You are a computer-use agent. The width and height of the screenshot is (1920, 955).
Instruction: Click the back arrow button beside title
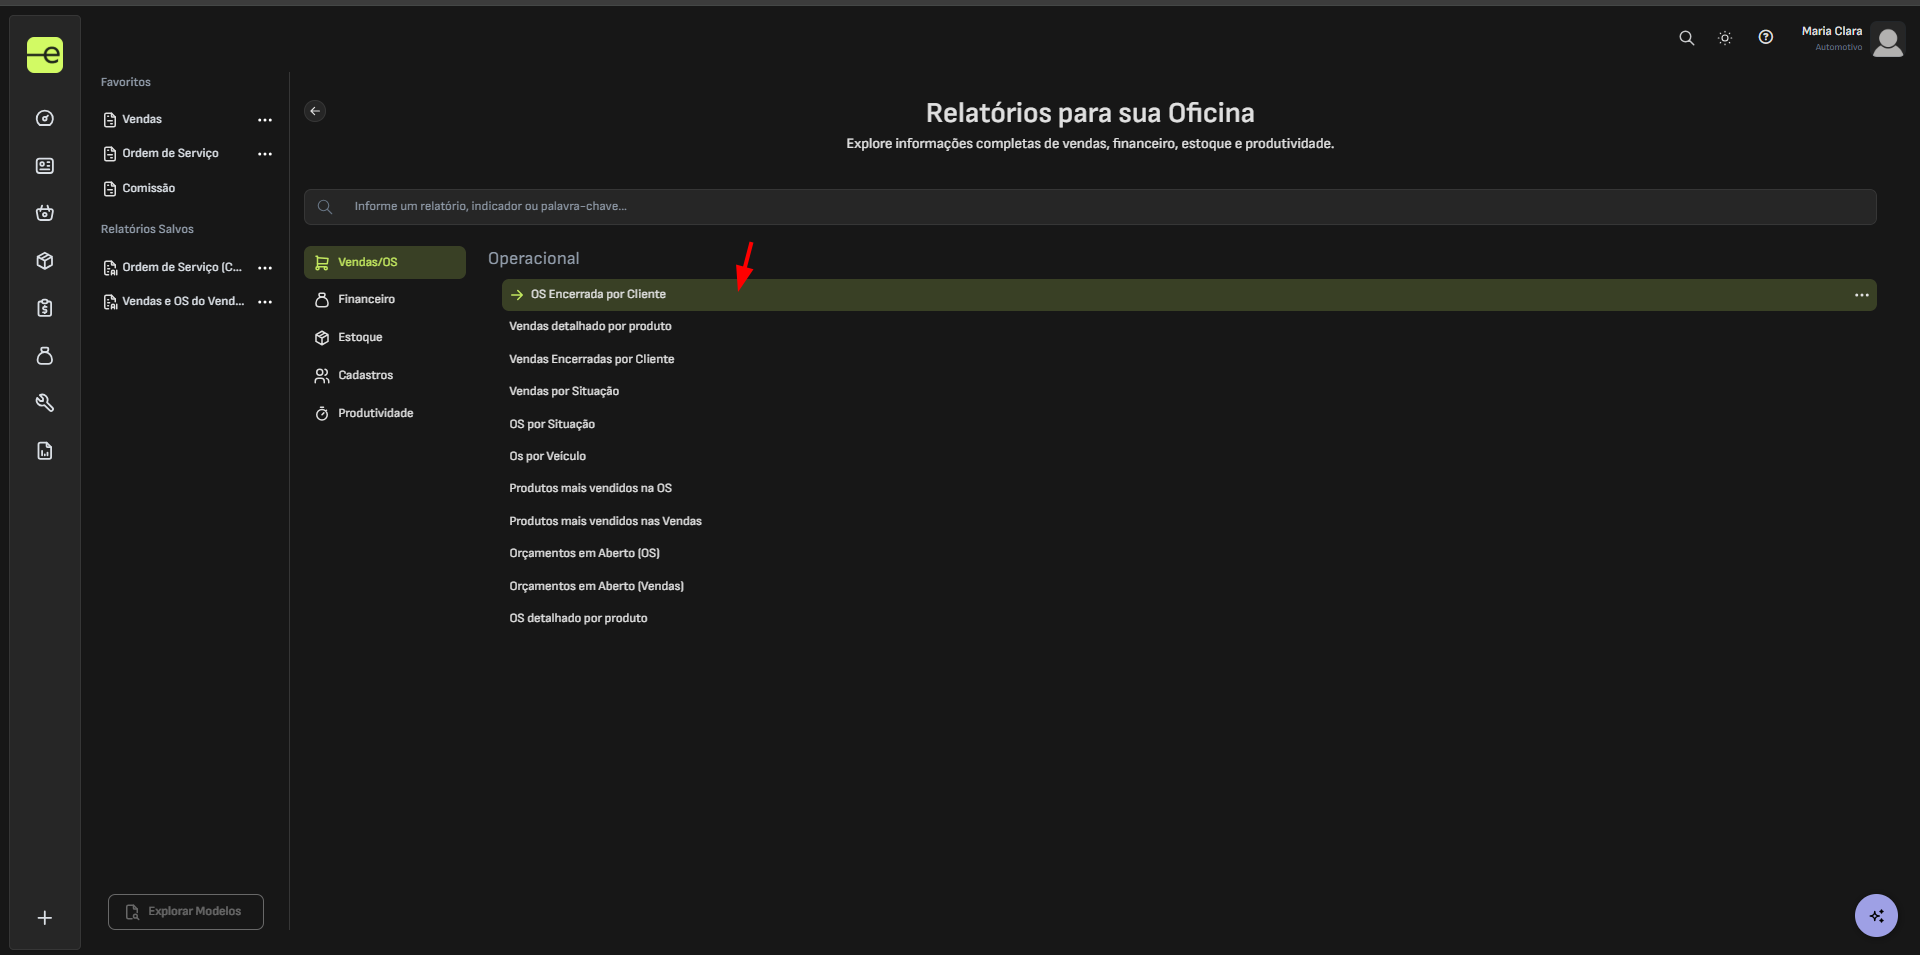point(315,111)
